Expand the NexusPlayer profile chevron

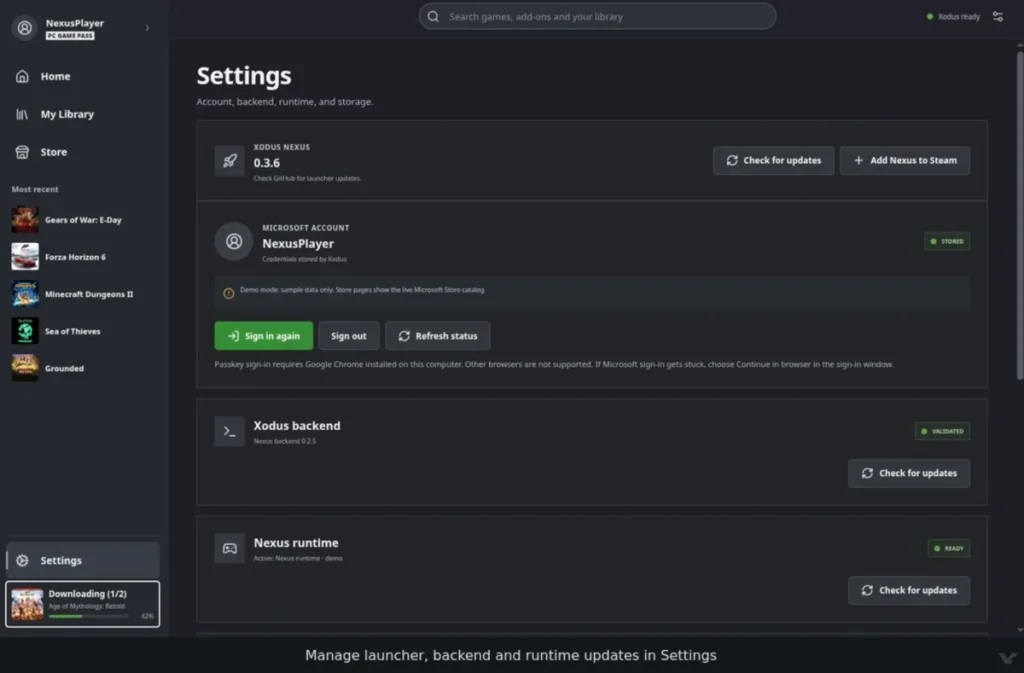coord(147,28)
